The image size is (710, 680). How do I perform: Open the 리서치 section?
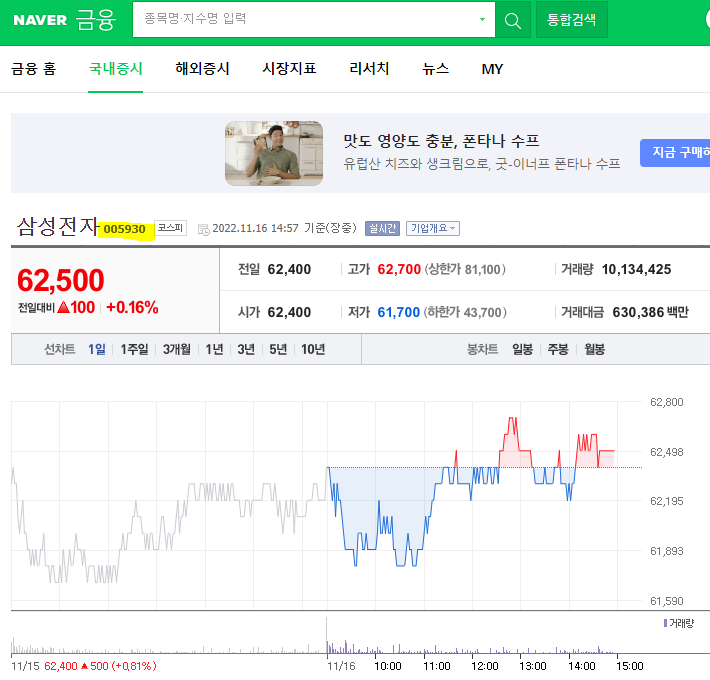[x=369, y=69]
